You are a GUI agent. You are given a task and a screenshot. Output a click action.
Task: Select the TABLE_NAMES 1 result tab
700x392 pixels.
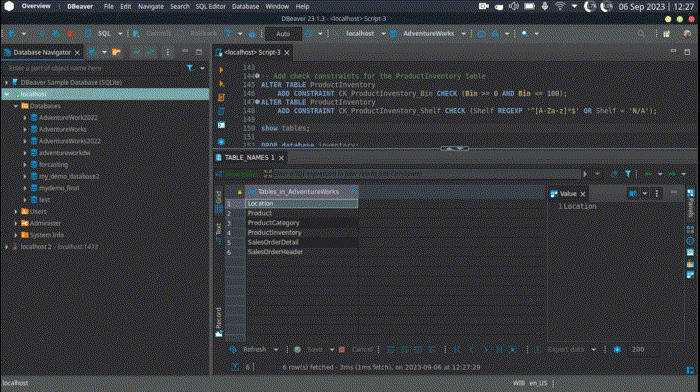[x=249, y=158]
